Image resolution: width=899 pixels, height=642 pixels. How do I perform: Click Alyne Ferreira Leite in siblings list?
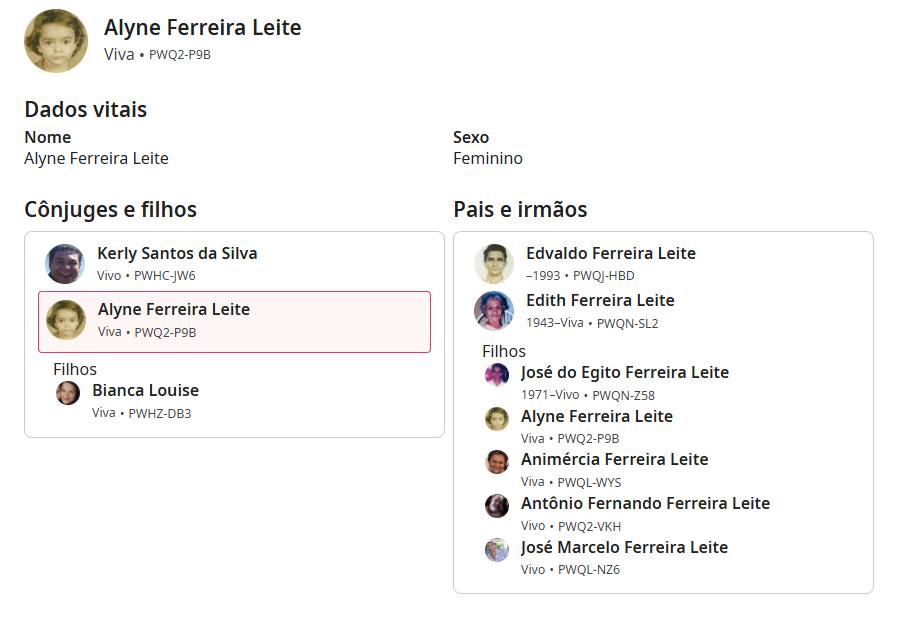pyautogui.click(x=596, y=417)
